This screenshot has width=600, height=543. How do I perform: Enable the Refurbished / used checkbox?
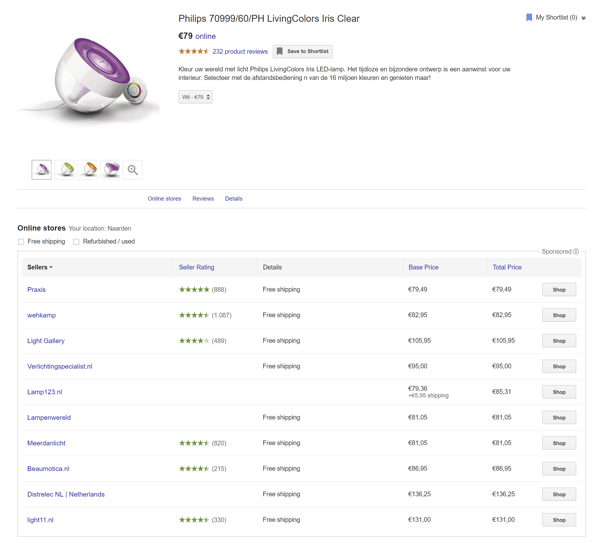[x=76, y=242]
